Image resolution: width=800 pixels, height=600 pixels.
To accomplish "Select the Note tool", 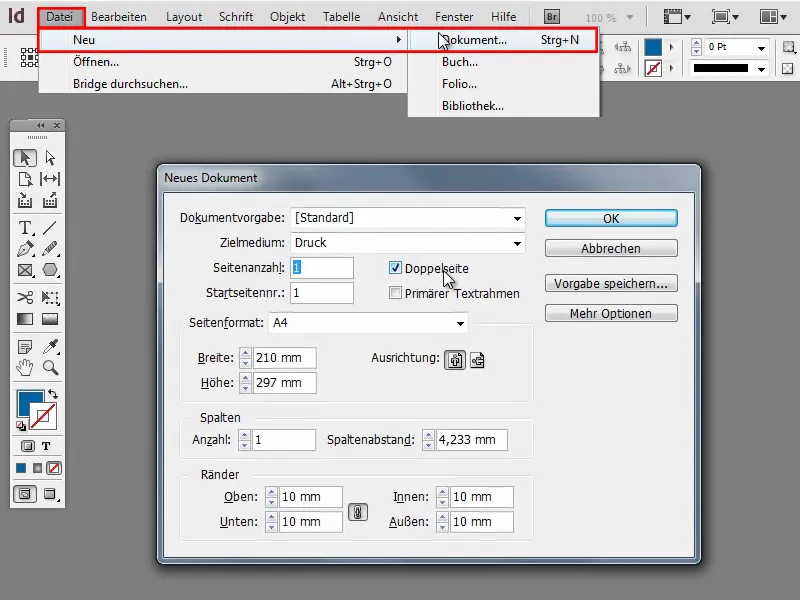I will click(24, 347).
